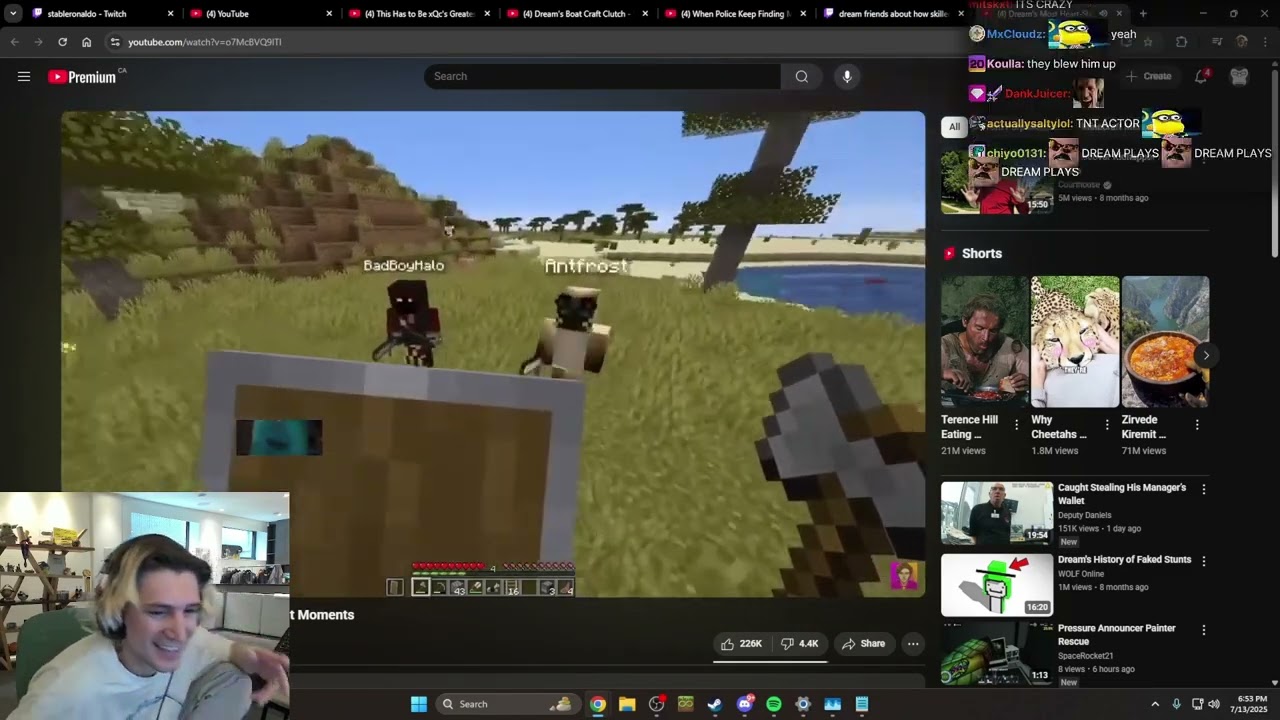Go to browser home page
This screenshot has height=720, width=1280.
(x=86, y=42)
